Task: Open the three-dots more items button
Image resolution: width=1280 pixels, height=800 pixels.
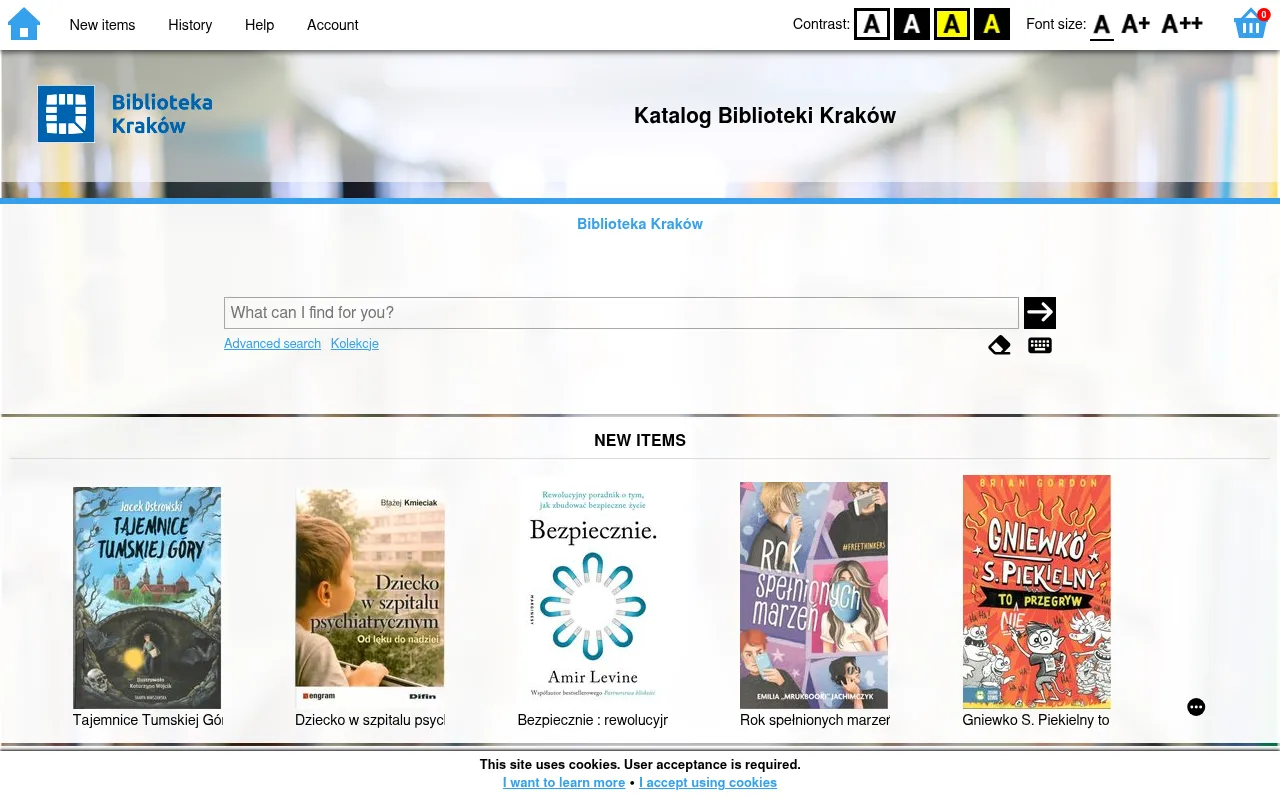Action: coord(1196,707)
